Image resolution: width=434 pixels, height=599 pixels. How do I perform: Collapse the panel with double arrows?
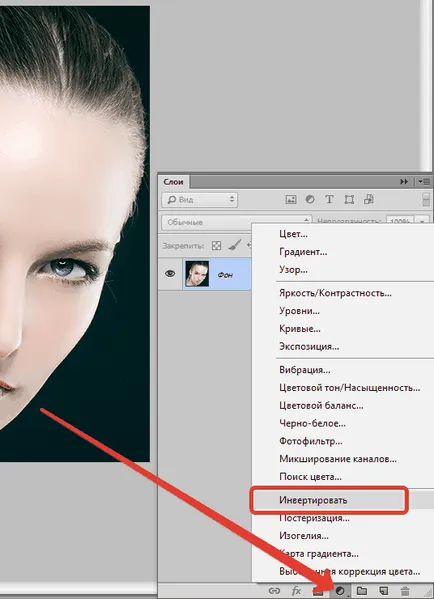click(404, 182)
